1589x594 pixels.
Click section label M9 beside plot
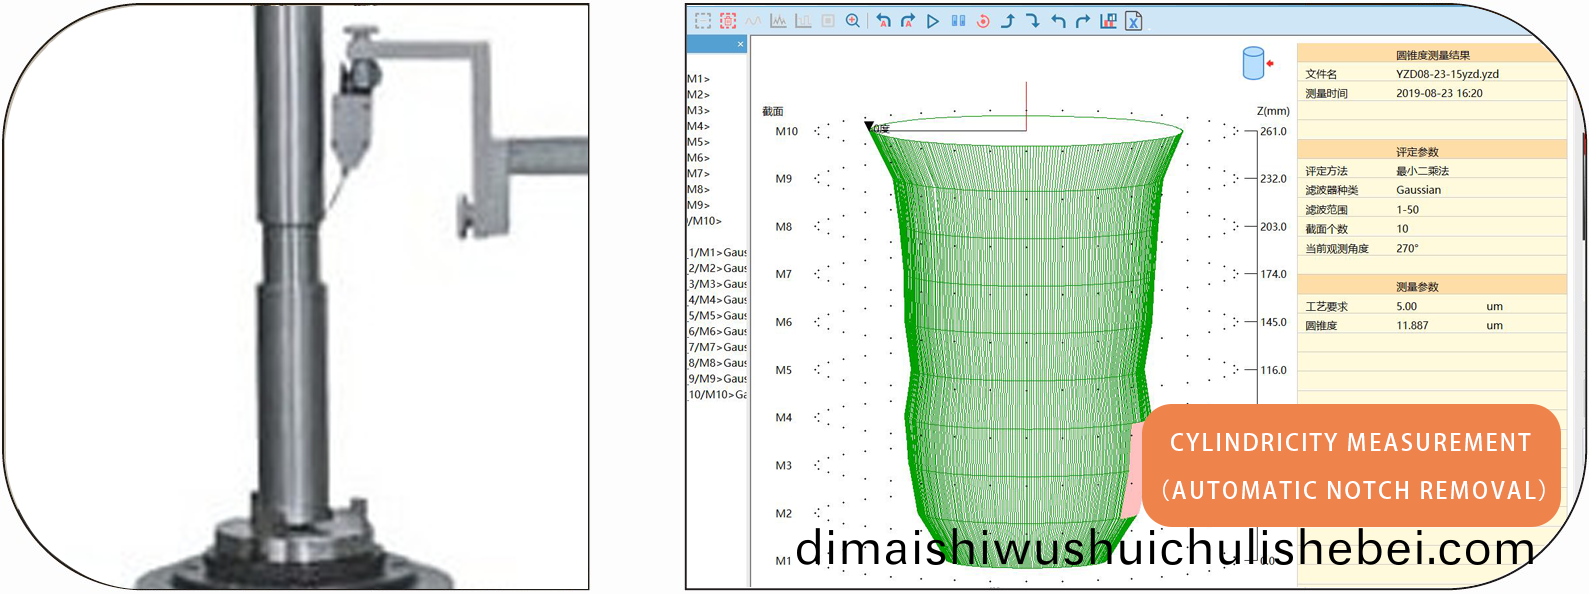pyautogui.click(x=784, y=179)
